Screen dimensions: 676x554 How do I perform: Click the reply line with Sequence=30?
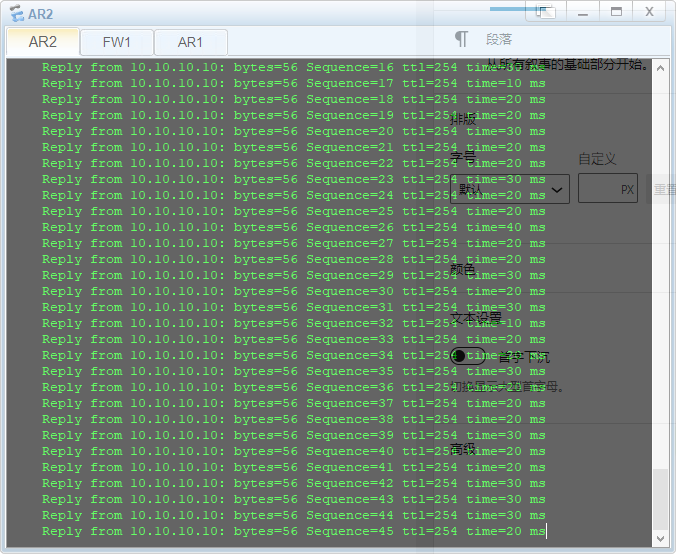point(293,291)
